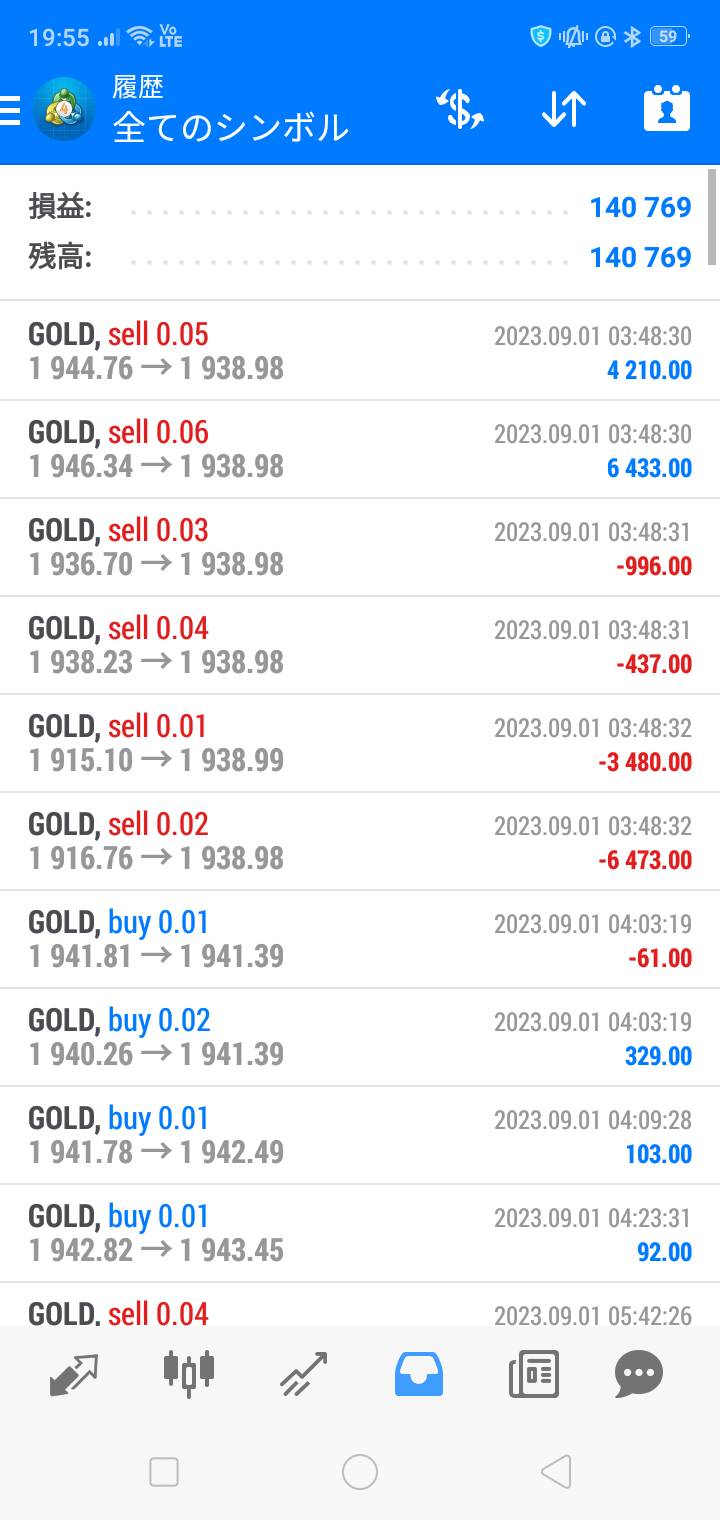Go to the Quotes tab icon
Screen dimensions: 720x1520
pos(74,1374)
